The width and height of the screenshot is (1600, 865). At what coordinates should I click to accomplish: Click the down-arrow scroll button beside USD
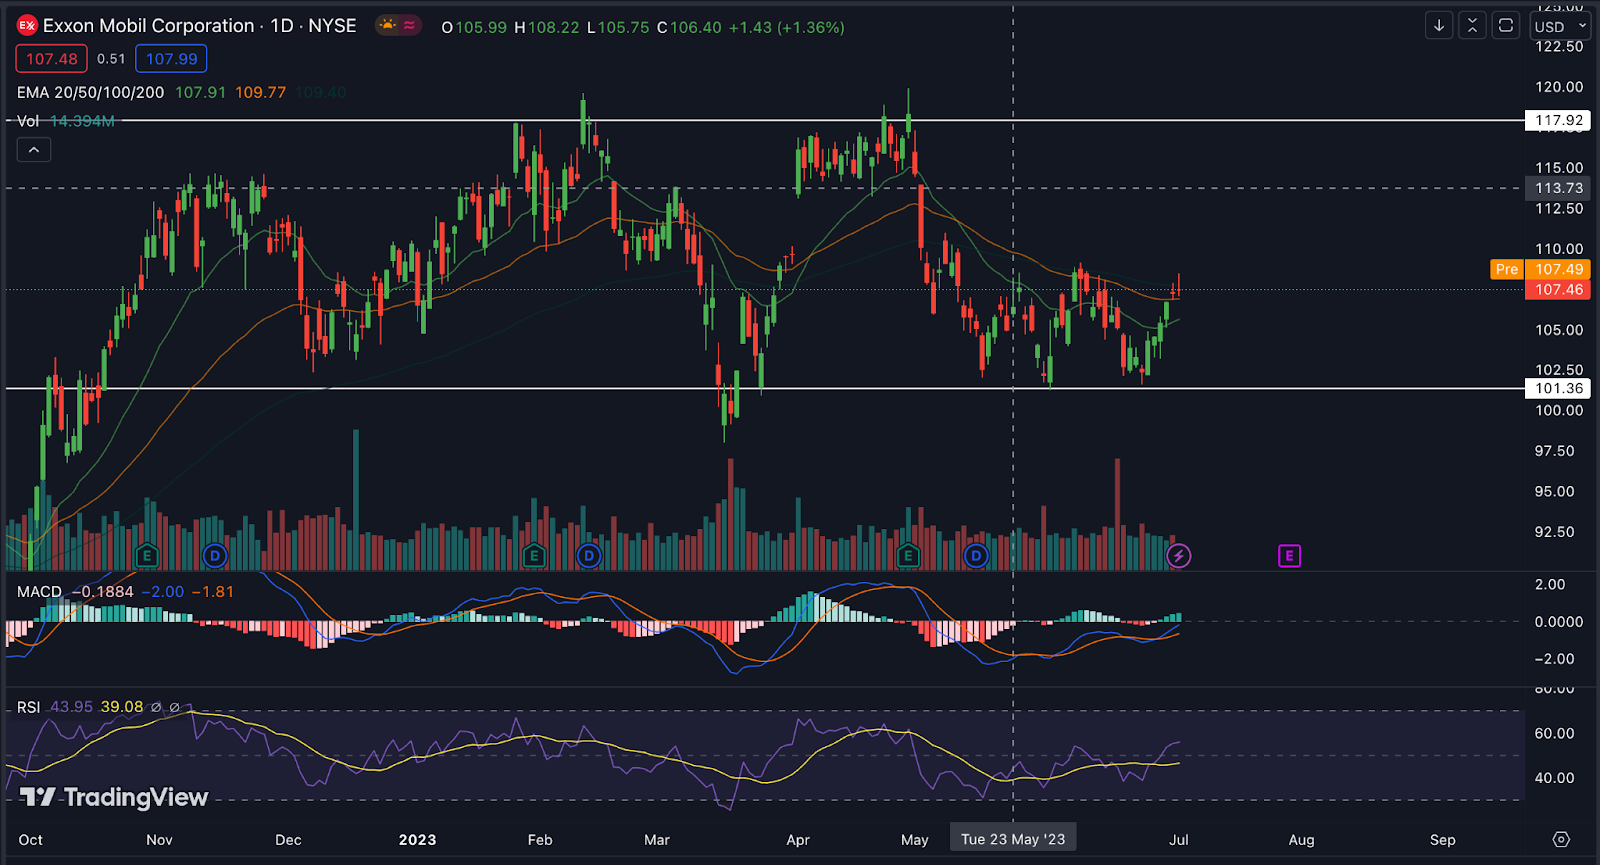(x=1439, y=26)
